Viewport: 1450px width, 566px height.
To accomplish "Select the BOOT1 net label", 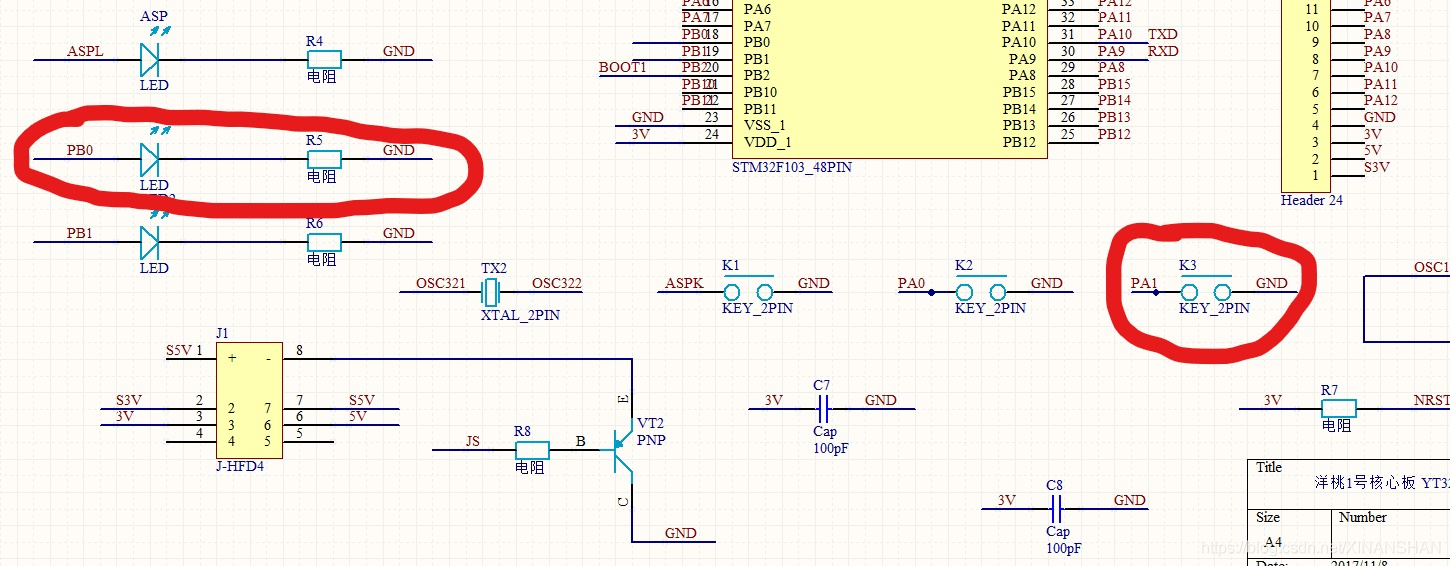I will 623,67.
